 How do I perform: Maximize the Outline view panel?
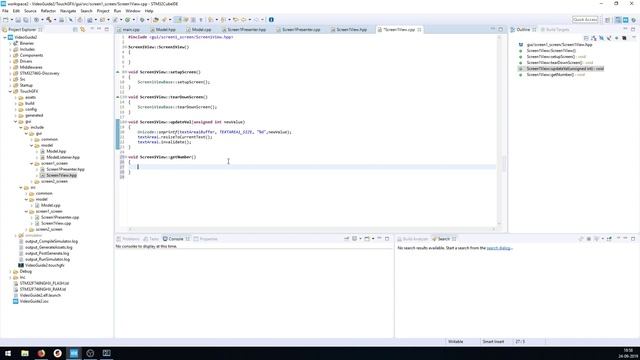633,29
